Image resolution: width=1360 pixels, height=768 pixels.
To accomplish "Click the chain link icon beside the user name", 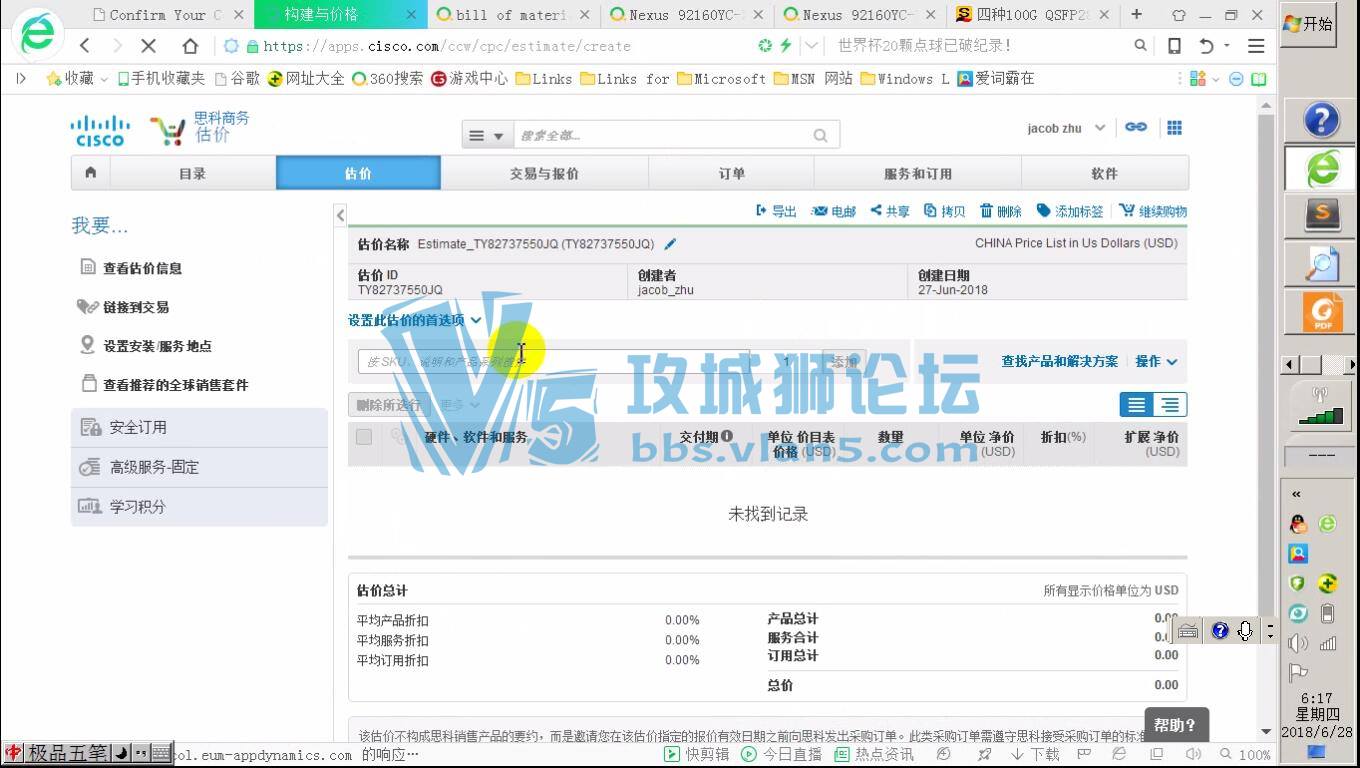I will click(1136, 127).
